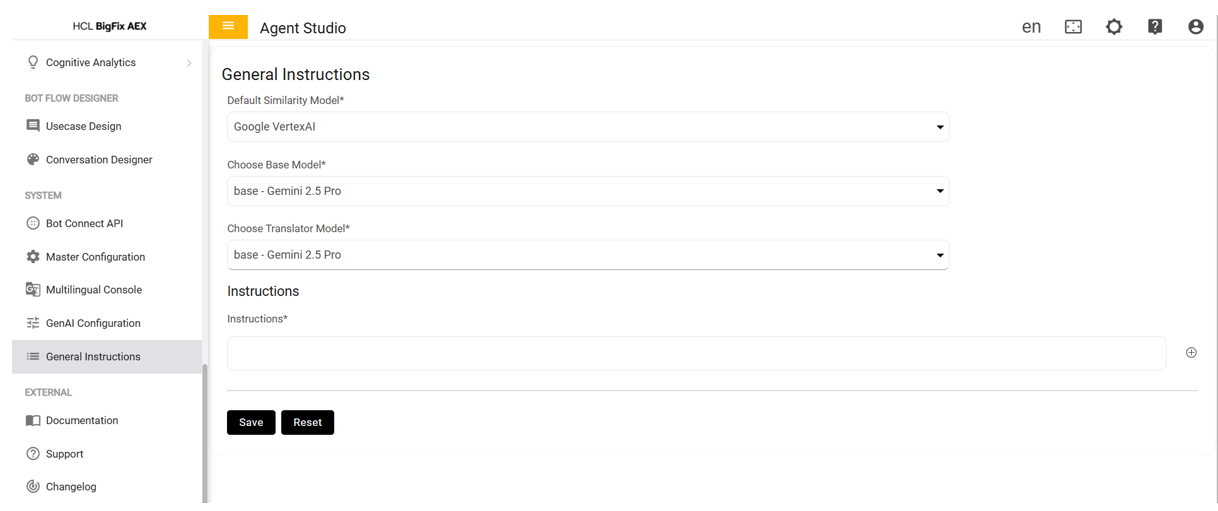Click the yellow hamburger menu button

point(228,27)
